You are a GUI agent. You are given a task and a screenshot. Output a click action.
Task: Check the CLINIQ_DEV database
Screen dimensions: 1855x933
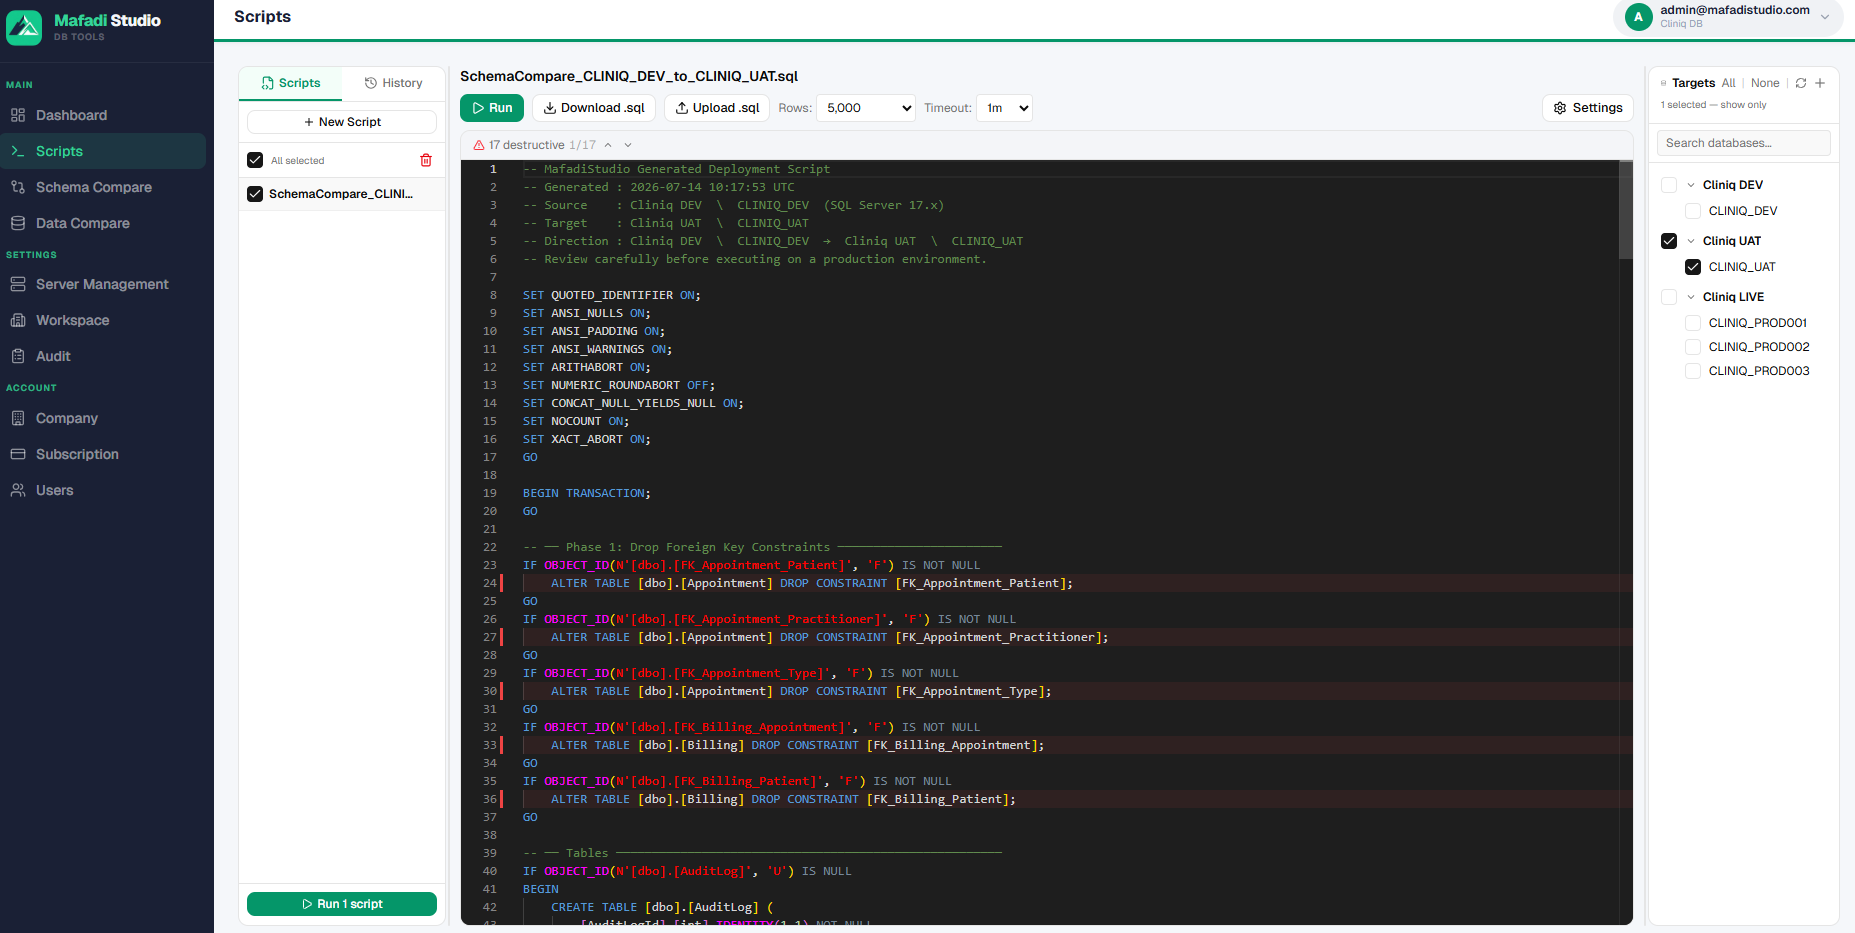click(1693, 211)
